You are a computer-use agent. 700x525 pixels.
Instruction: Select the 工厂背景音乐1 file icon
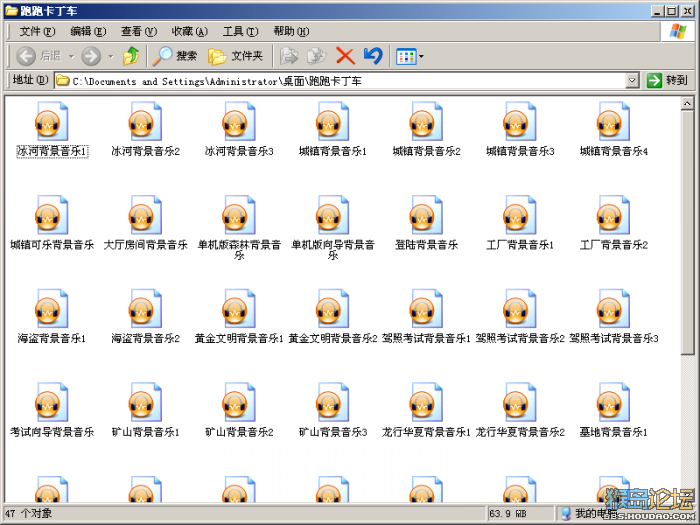pos(520,215)
